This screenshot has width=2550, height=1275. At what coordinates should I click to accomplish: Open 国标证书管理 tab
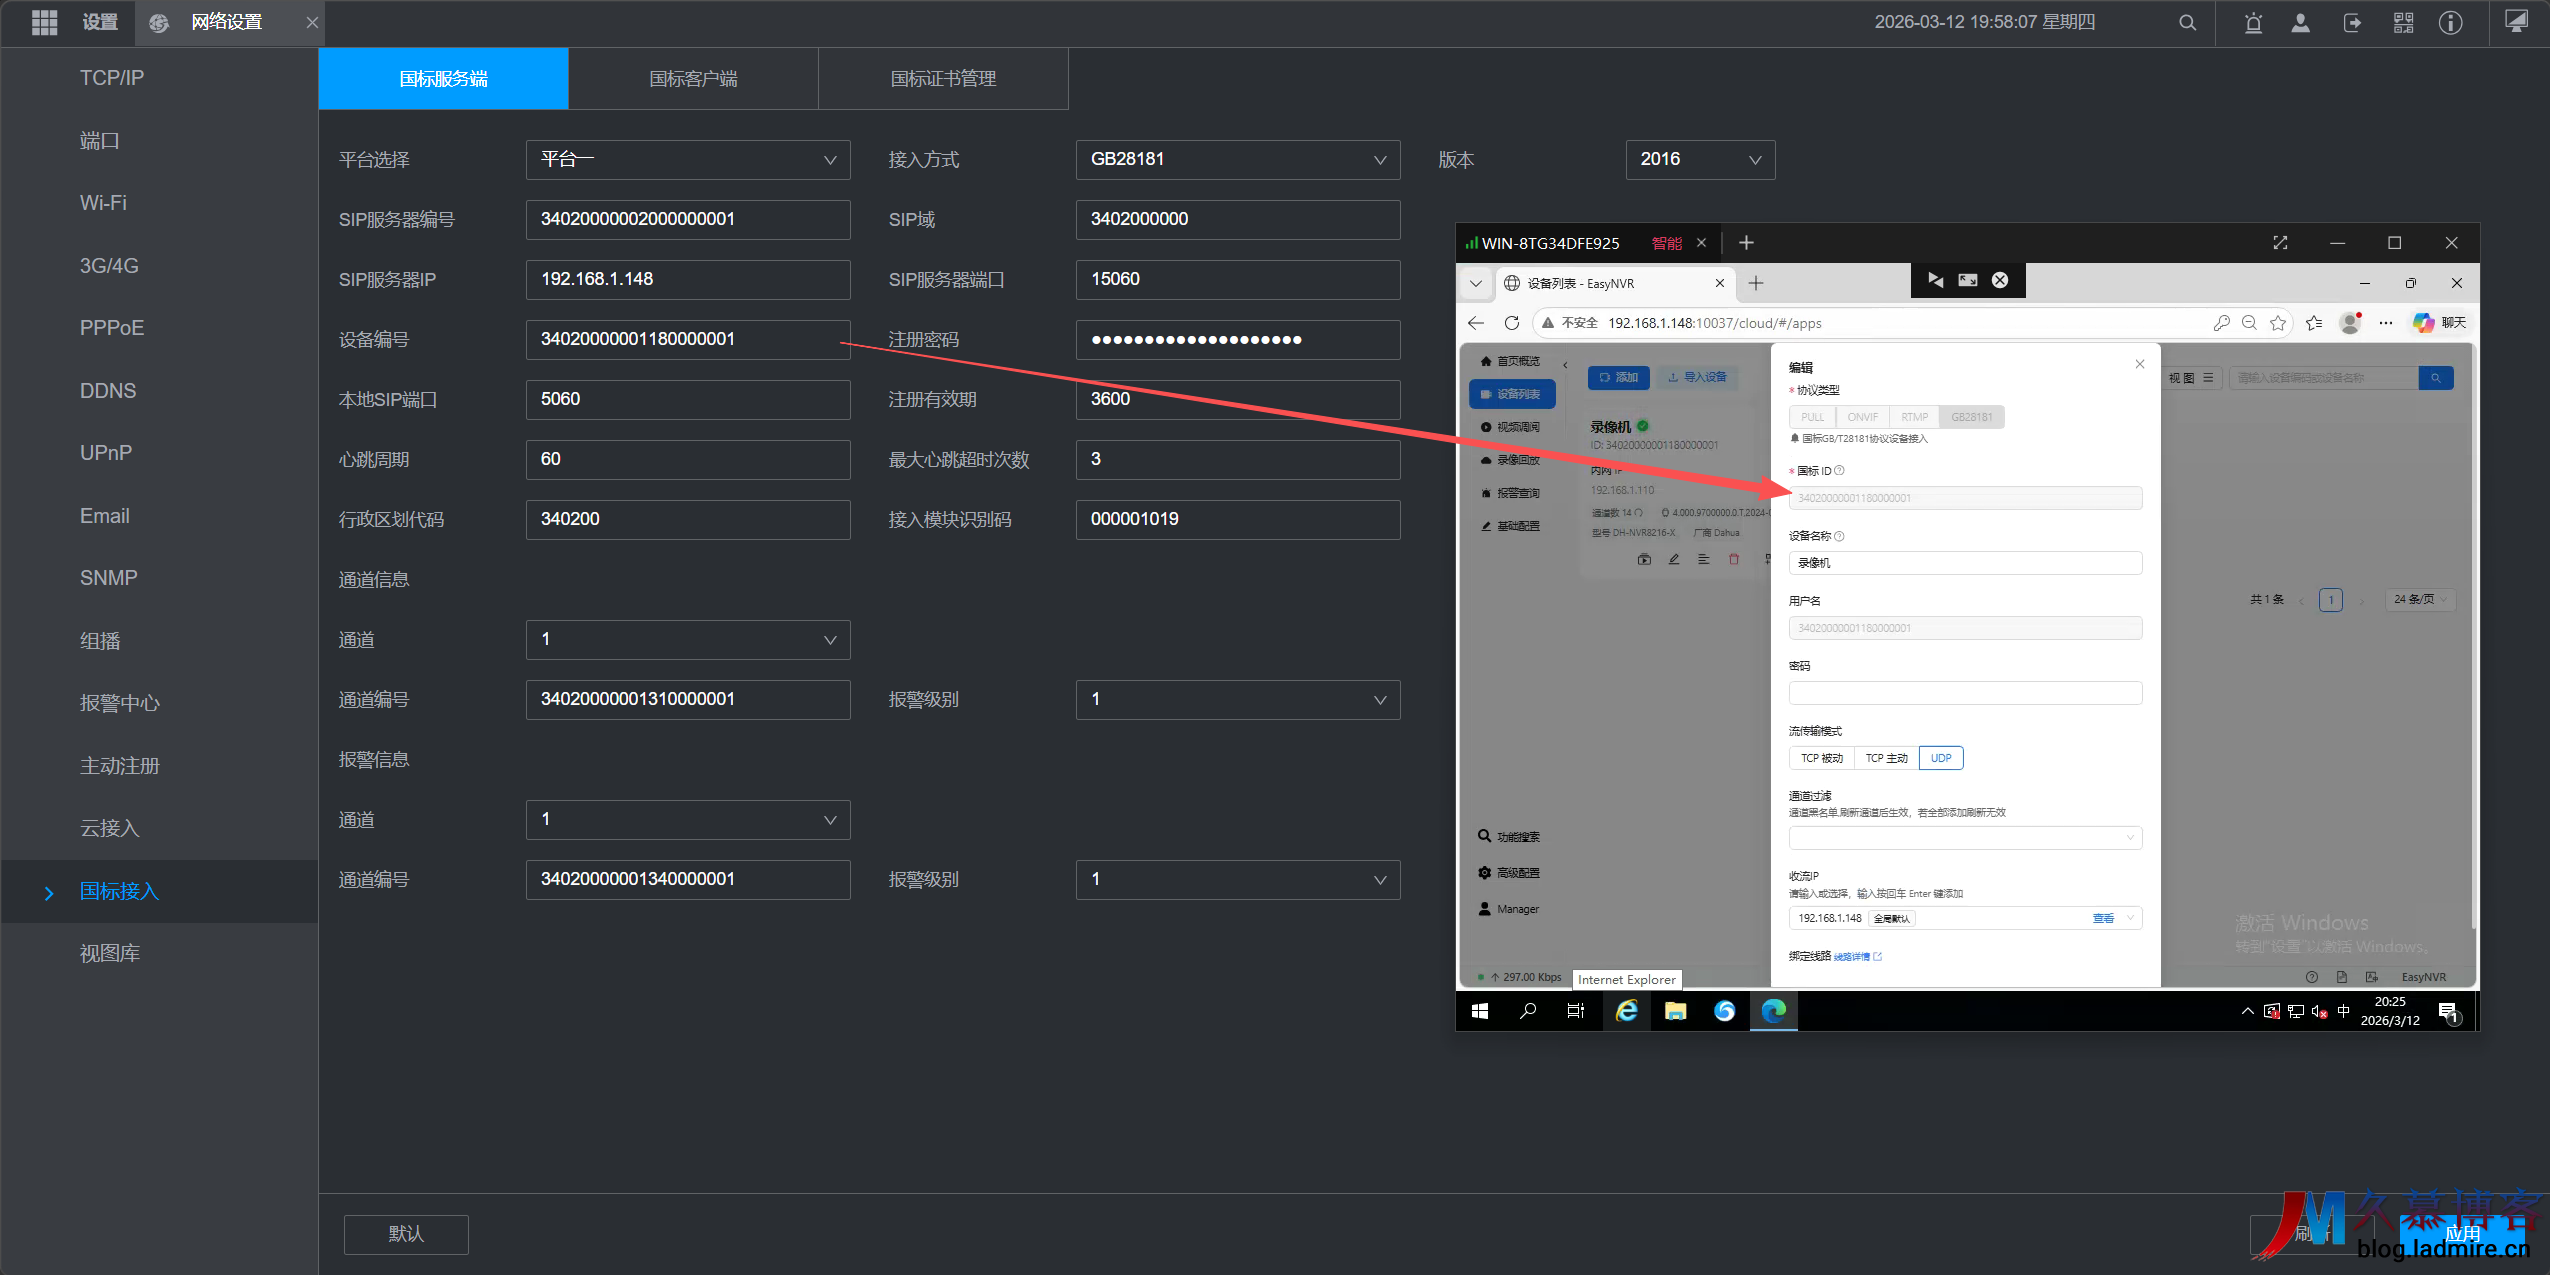[943, 79]
